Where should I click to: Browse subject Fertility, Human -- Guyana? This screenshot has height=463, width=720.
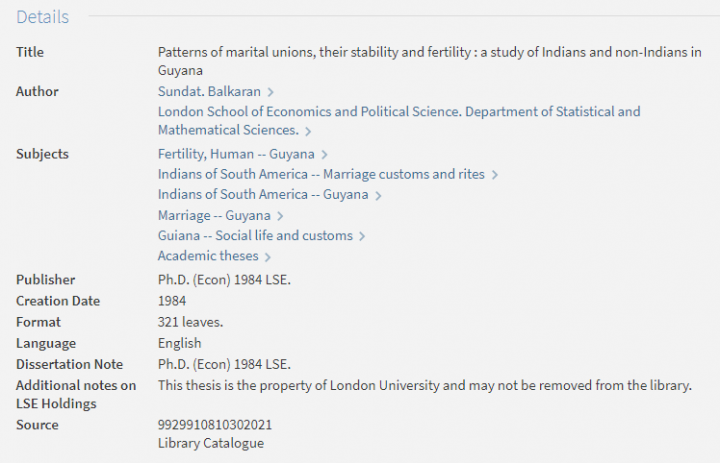(236, 154)
